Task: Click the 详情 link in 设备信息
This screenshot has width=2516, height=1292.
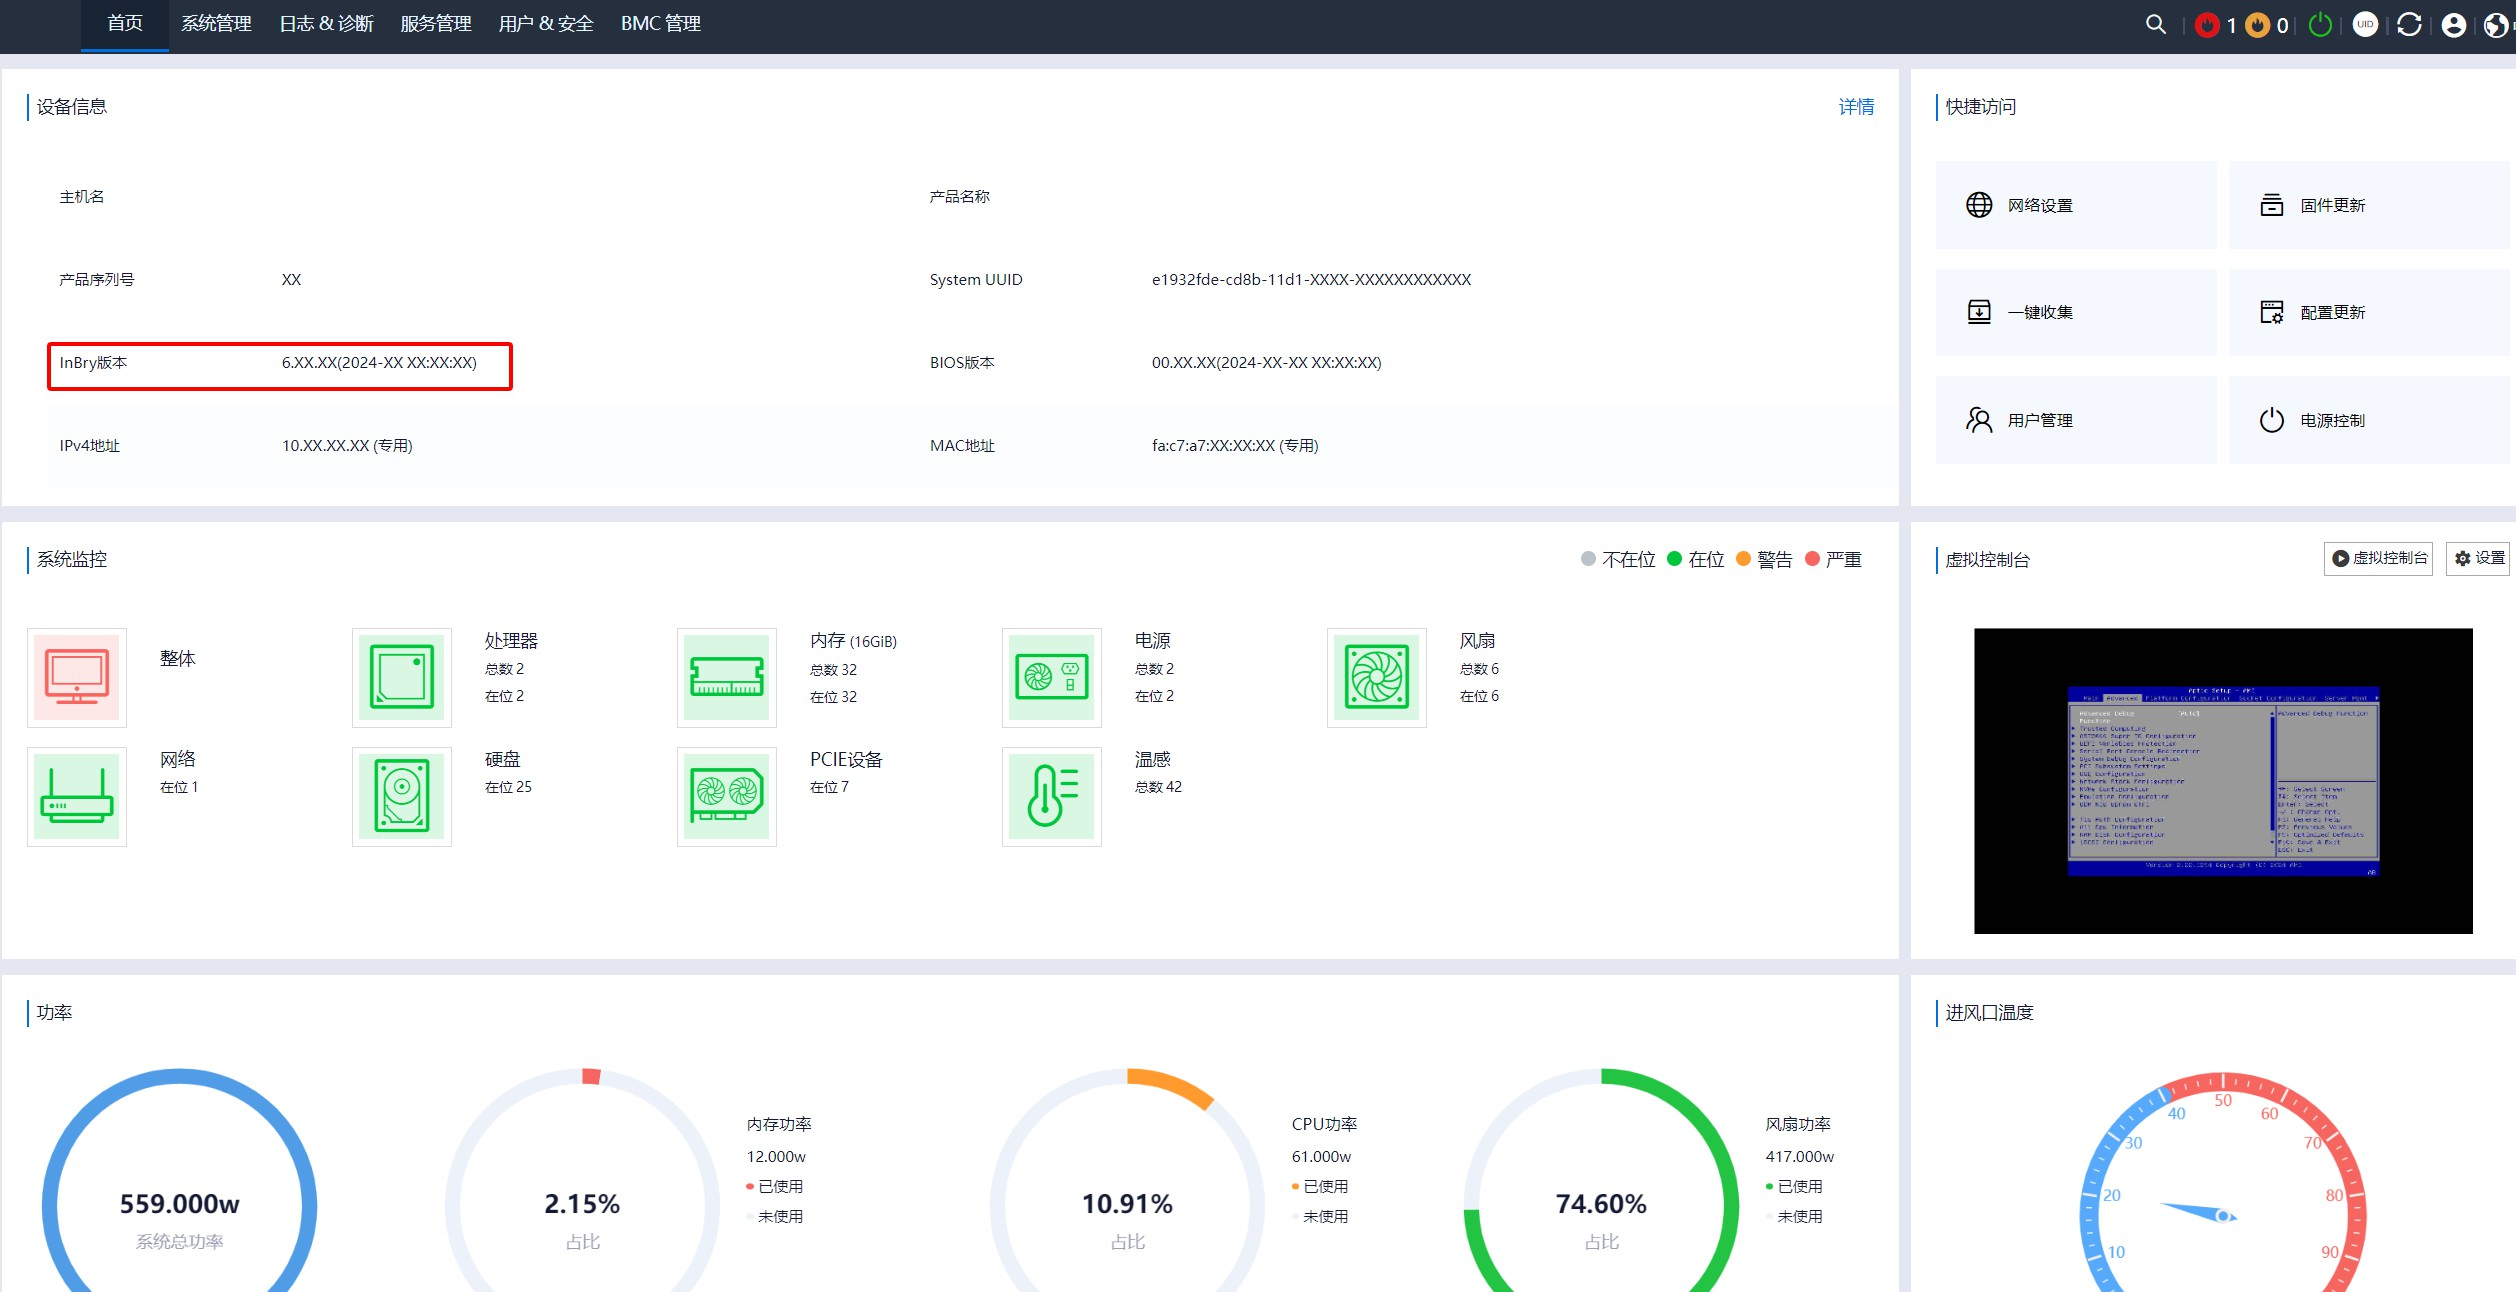Action: (x=1856, y=107)
